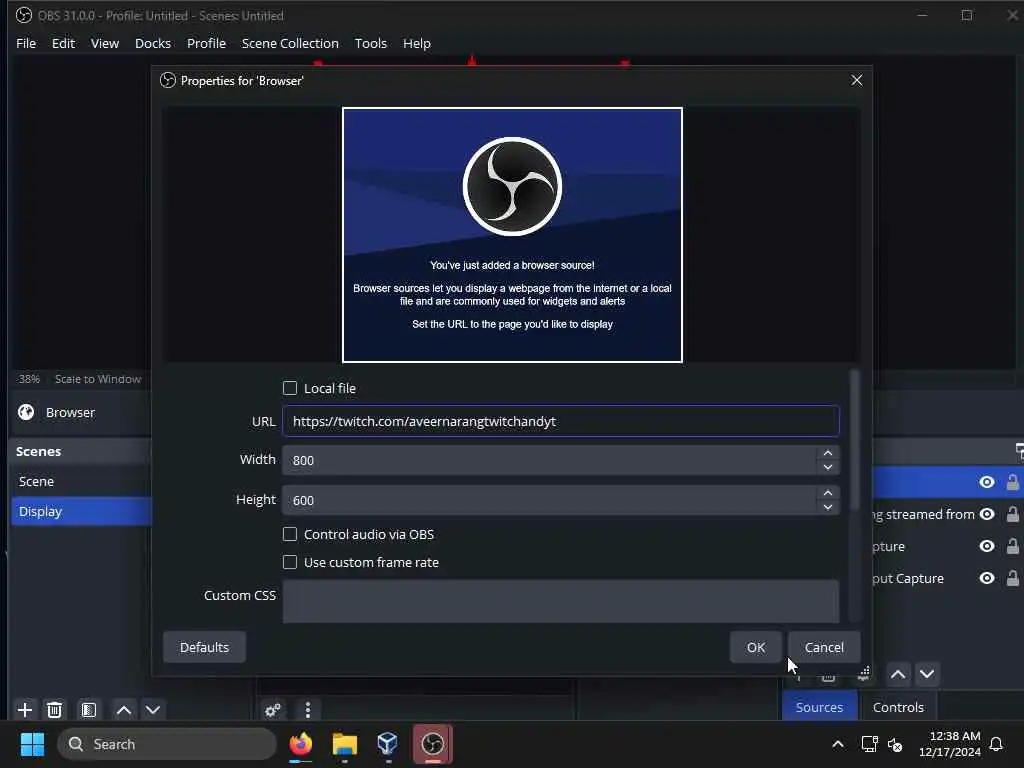Open the Tools menu
The height and width of the screenshot is (768, 1024).
370,43
